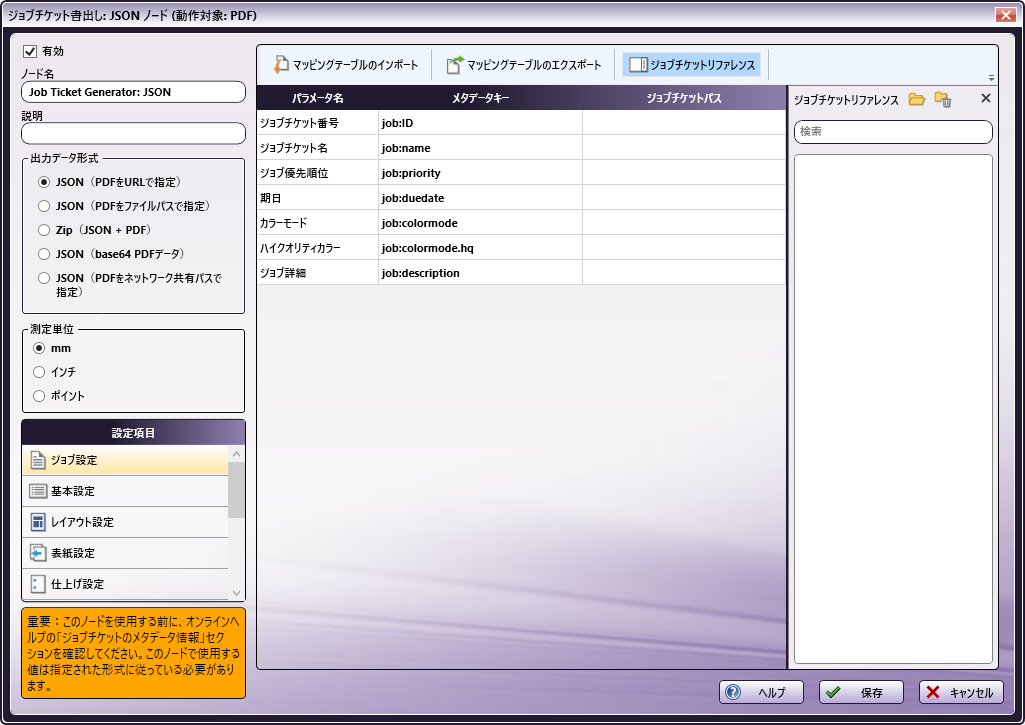The height and width of the screenshot is (725, 1025).
Task: Click the job:duedate metadata key cell
Action: click(480, 197)
